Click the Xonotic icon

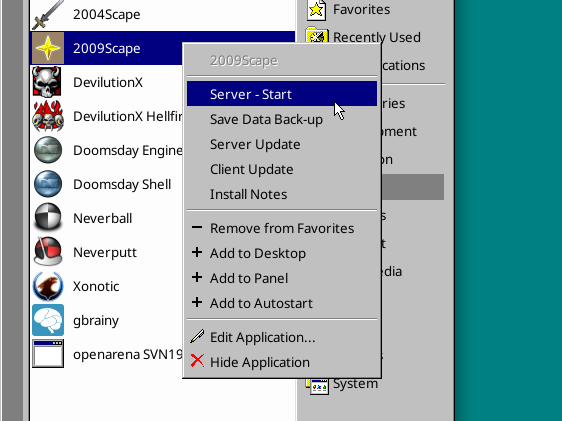pos(48,286)
